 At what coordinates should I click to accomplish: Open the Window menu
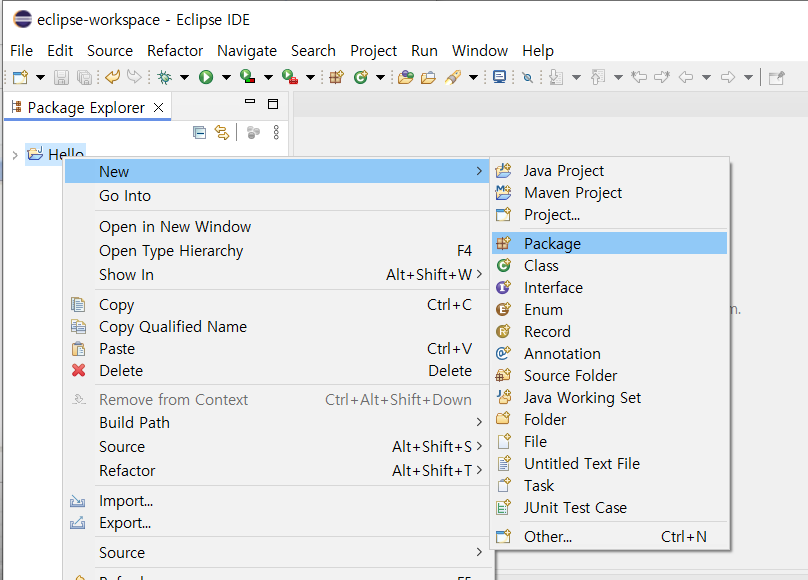point(480,50)
